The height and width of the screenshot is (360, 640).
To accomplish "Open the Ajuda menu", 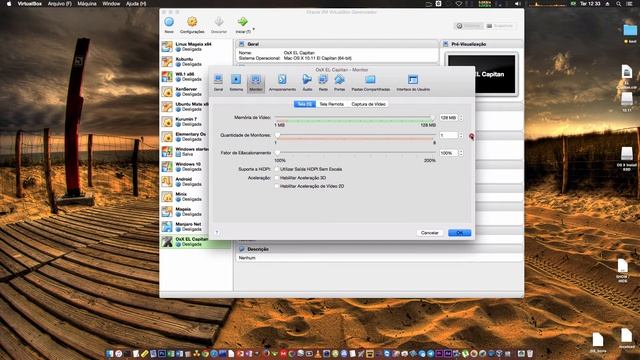I will (136, 4).
